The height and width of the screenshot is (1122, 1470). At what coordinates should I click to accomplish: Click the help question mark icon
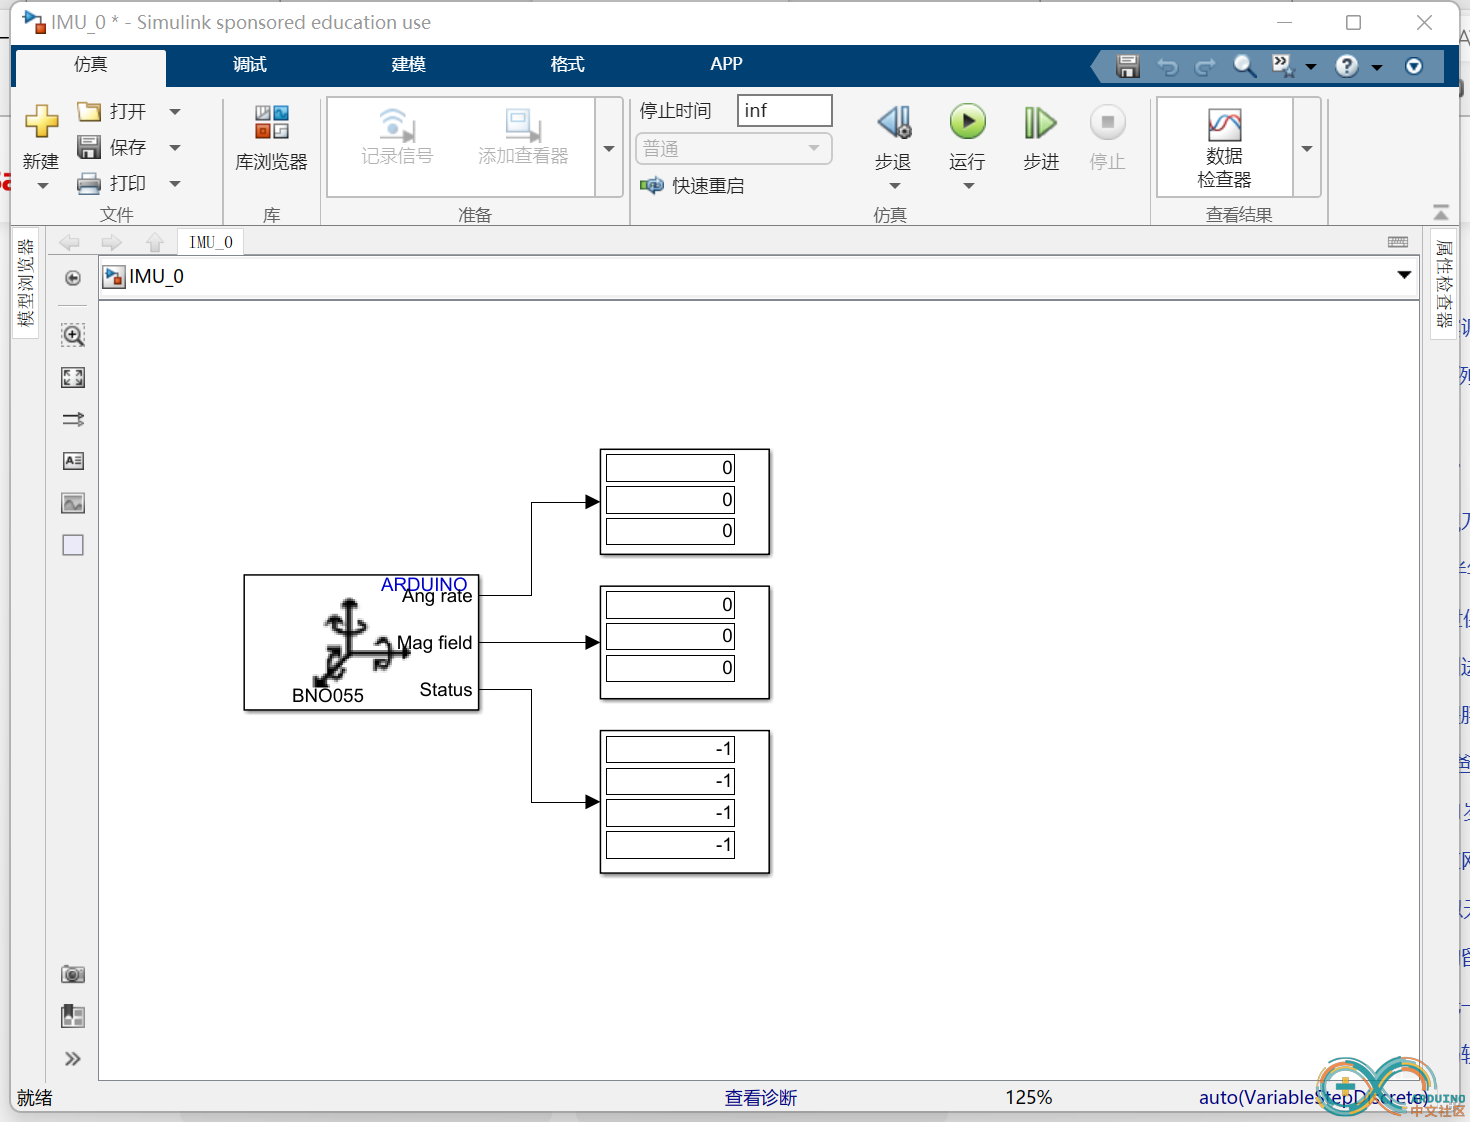point(1347,66)
